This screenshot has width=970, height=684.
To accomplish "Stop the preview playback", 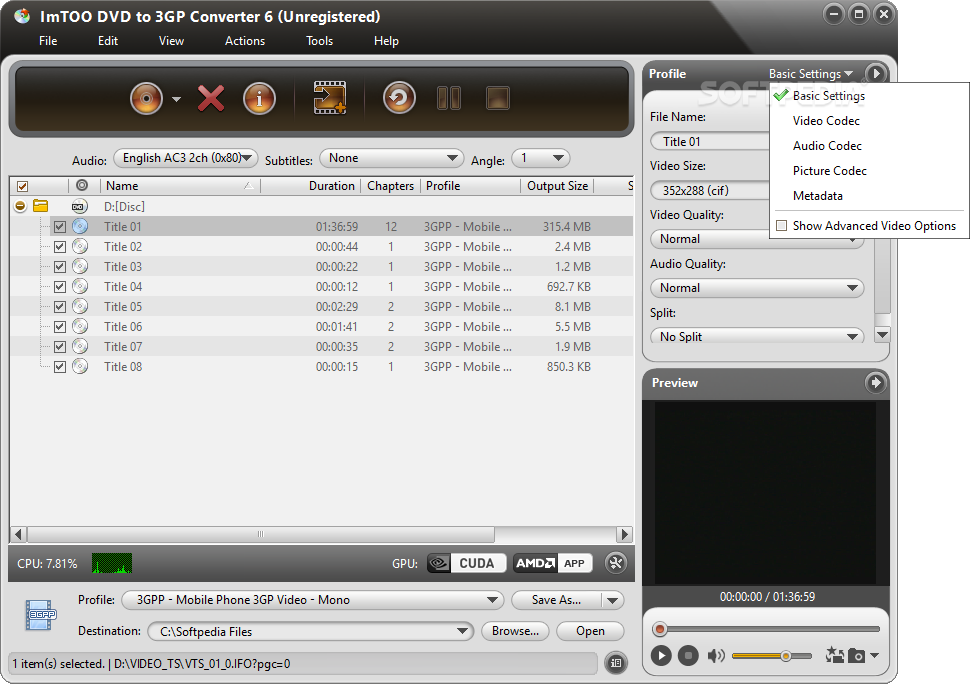I will pos(688,656).
